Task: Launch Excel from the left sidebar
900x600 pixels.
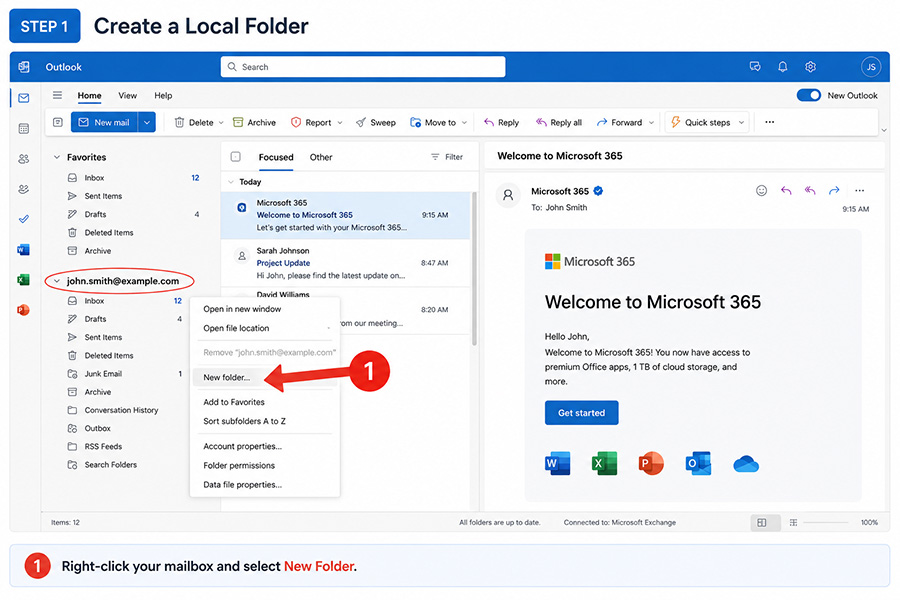Action: click(x=24, y=280)
